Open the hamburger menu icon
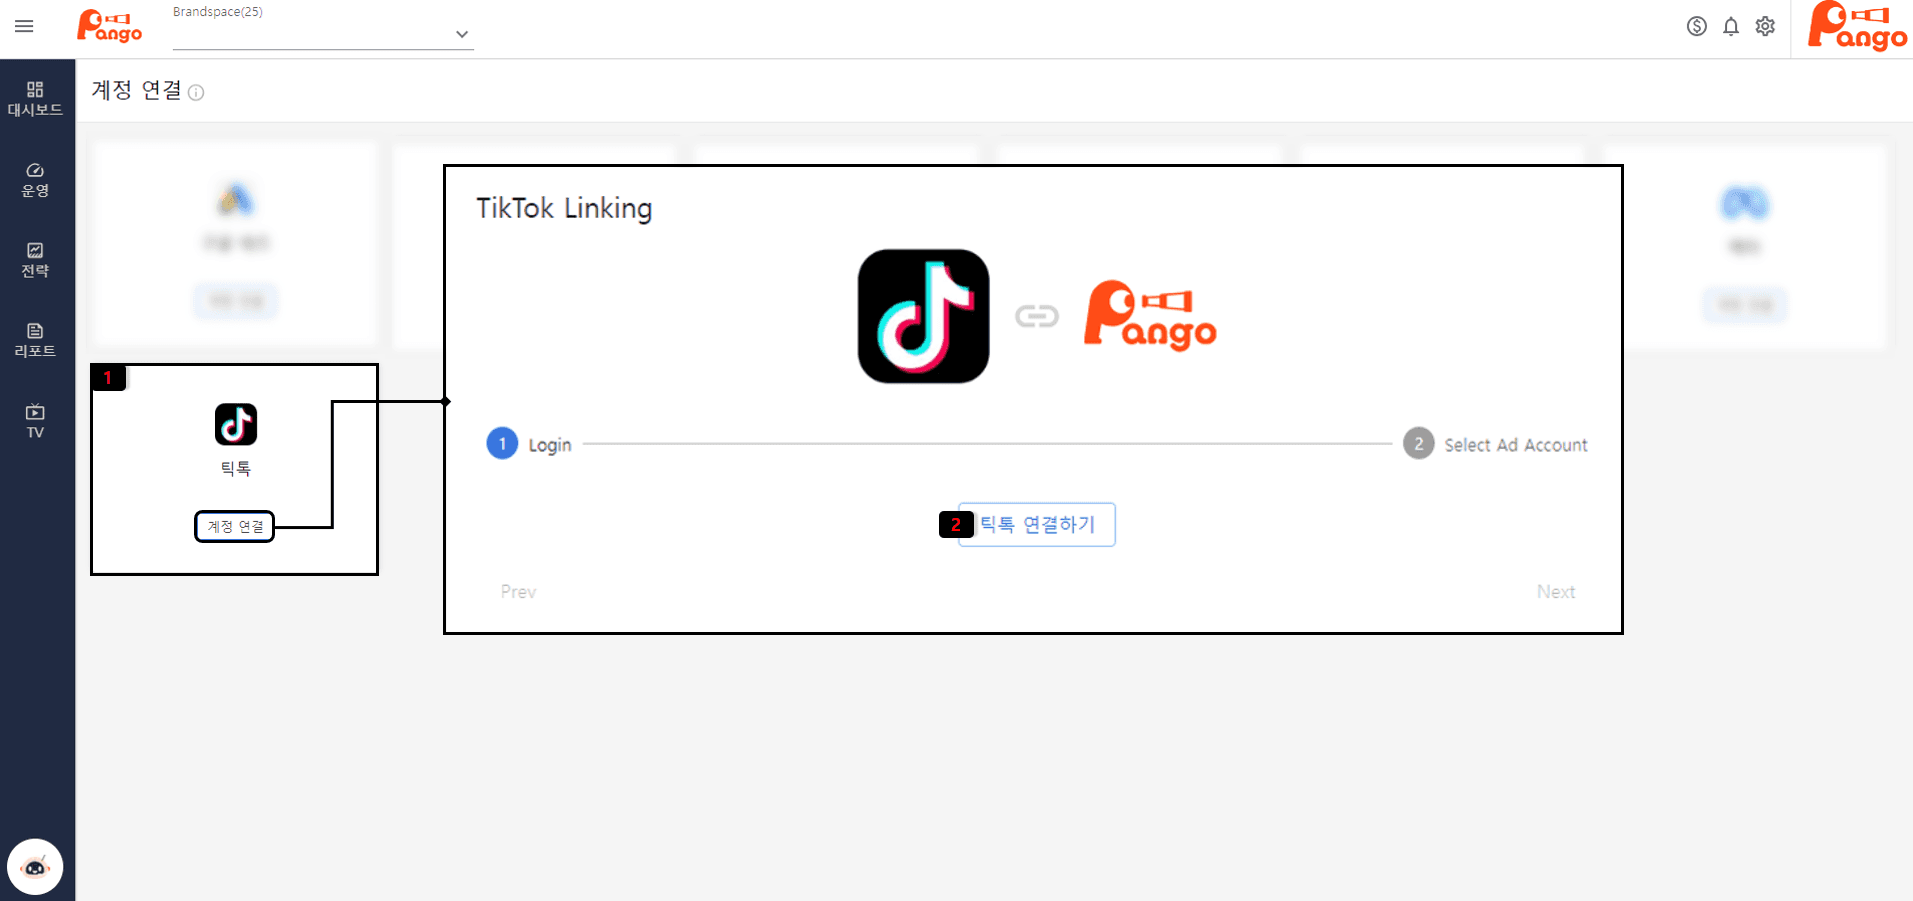 pyautogui.click(x=24, y=26)
